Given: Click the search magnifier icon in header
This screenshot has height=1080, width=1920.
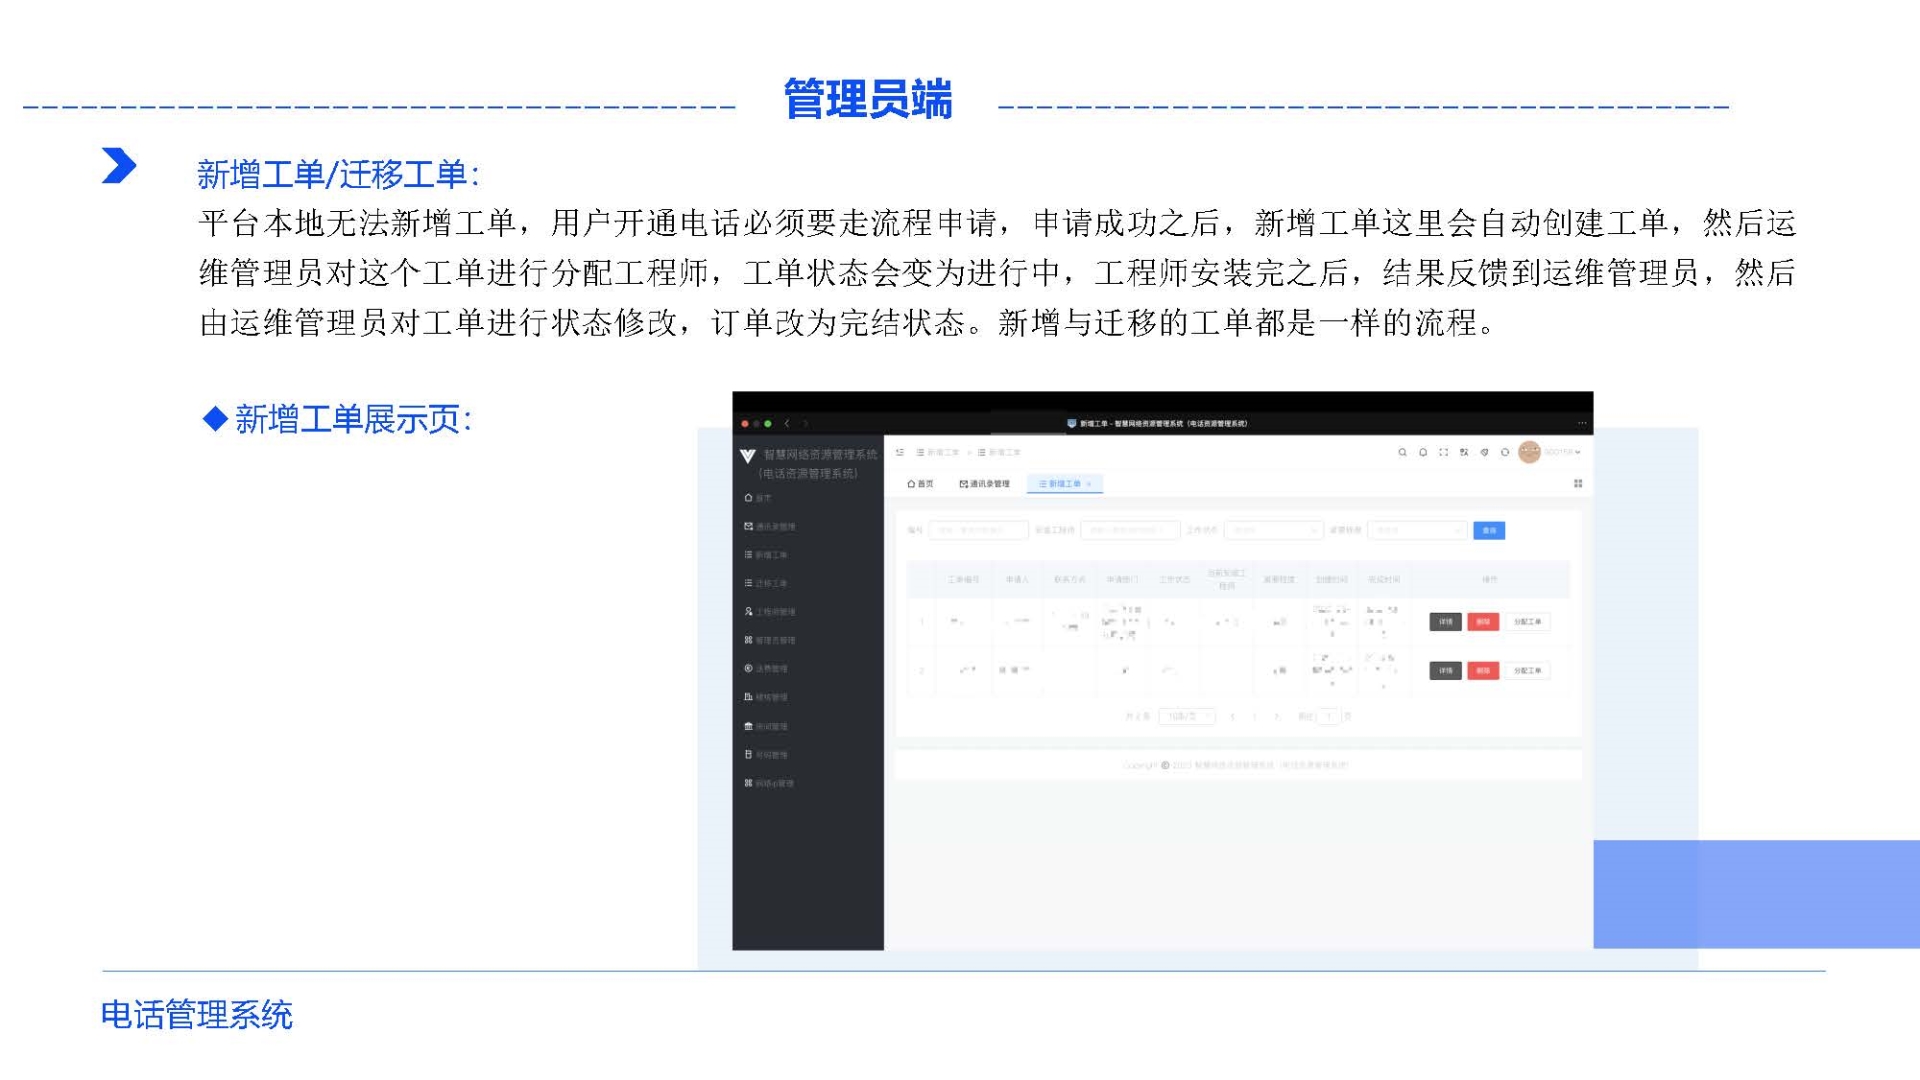Looking at the screenshot, I should (x=1402, y=453).
